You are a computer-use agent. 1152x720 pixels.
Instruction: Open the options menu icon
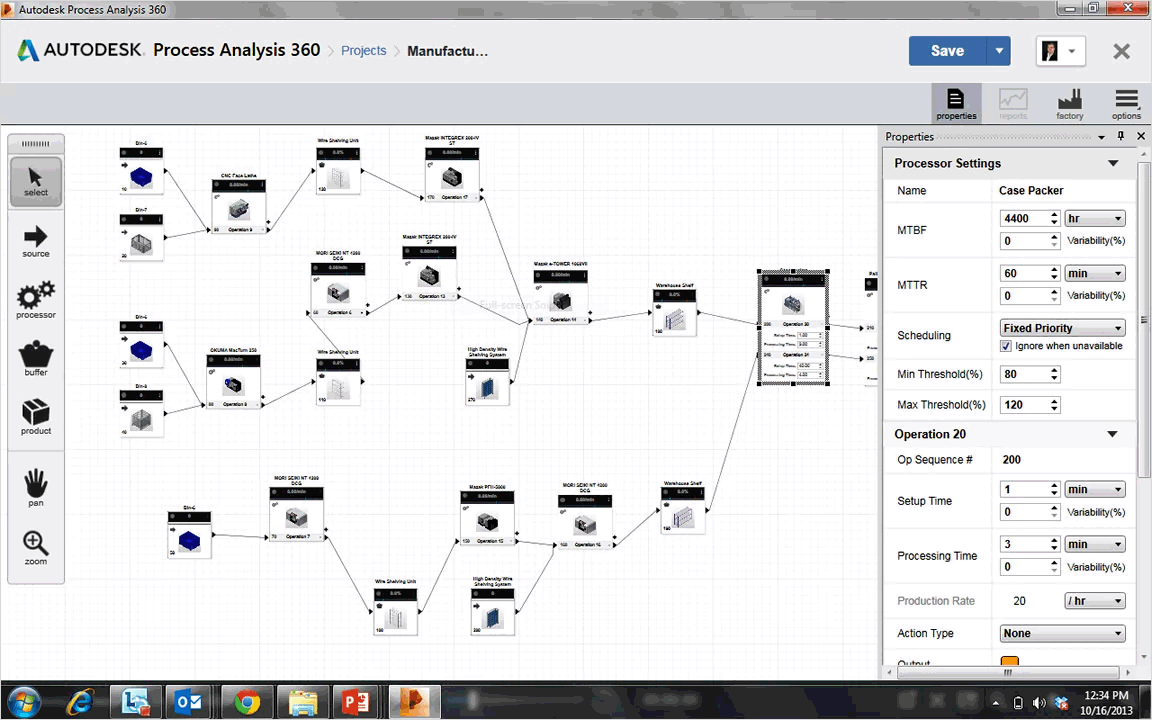[x=1126, y=104]
